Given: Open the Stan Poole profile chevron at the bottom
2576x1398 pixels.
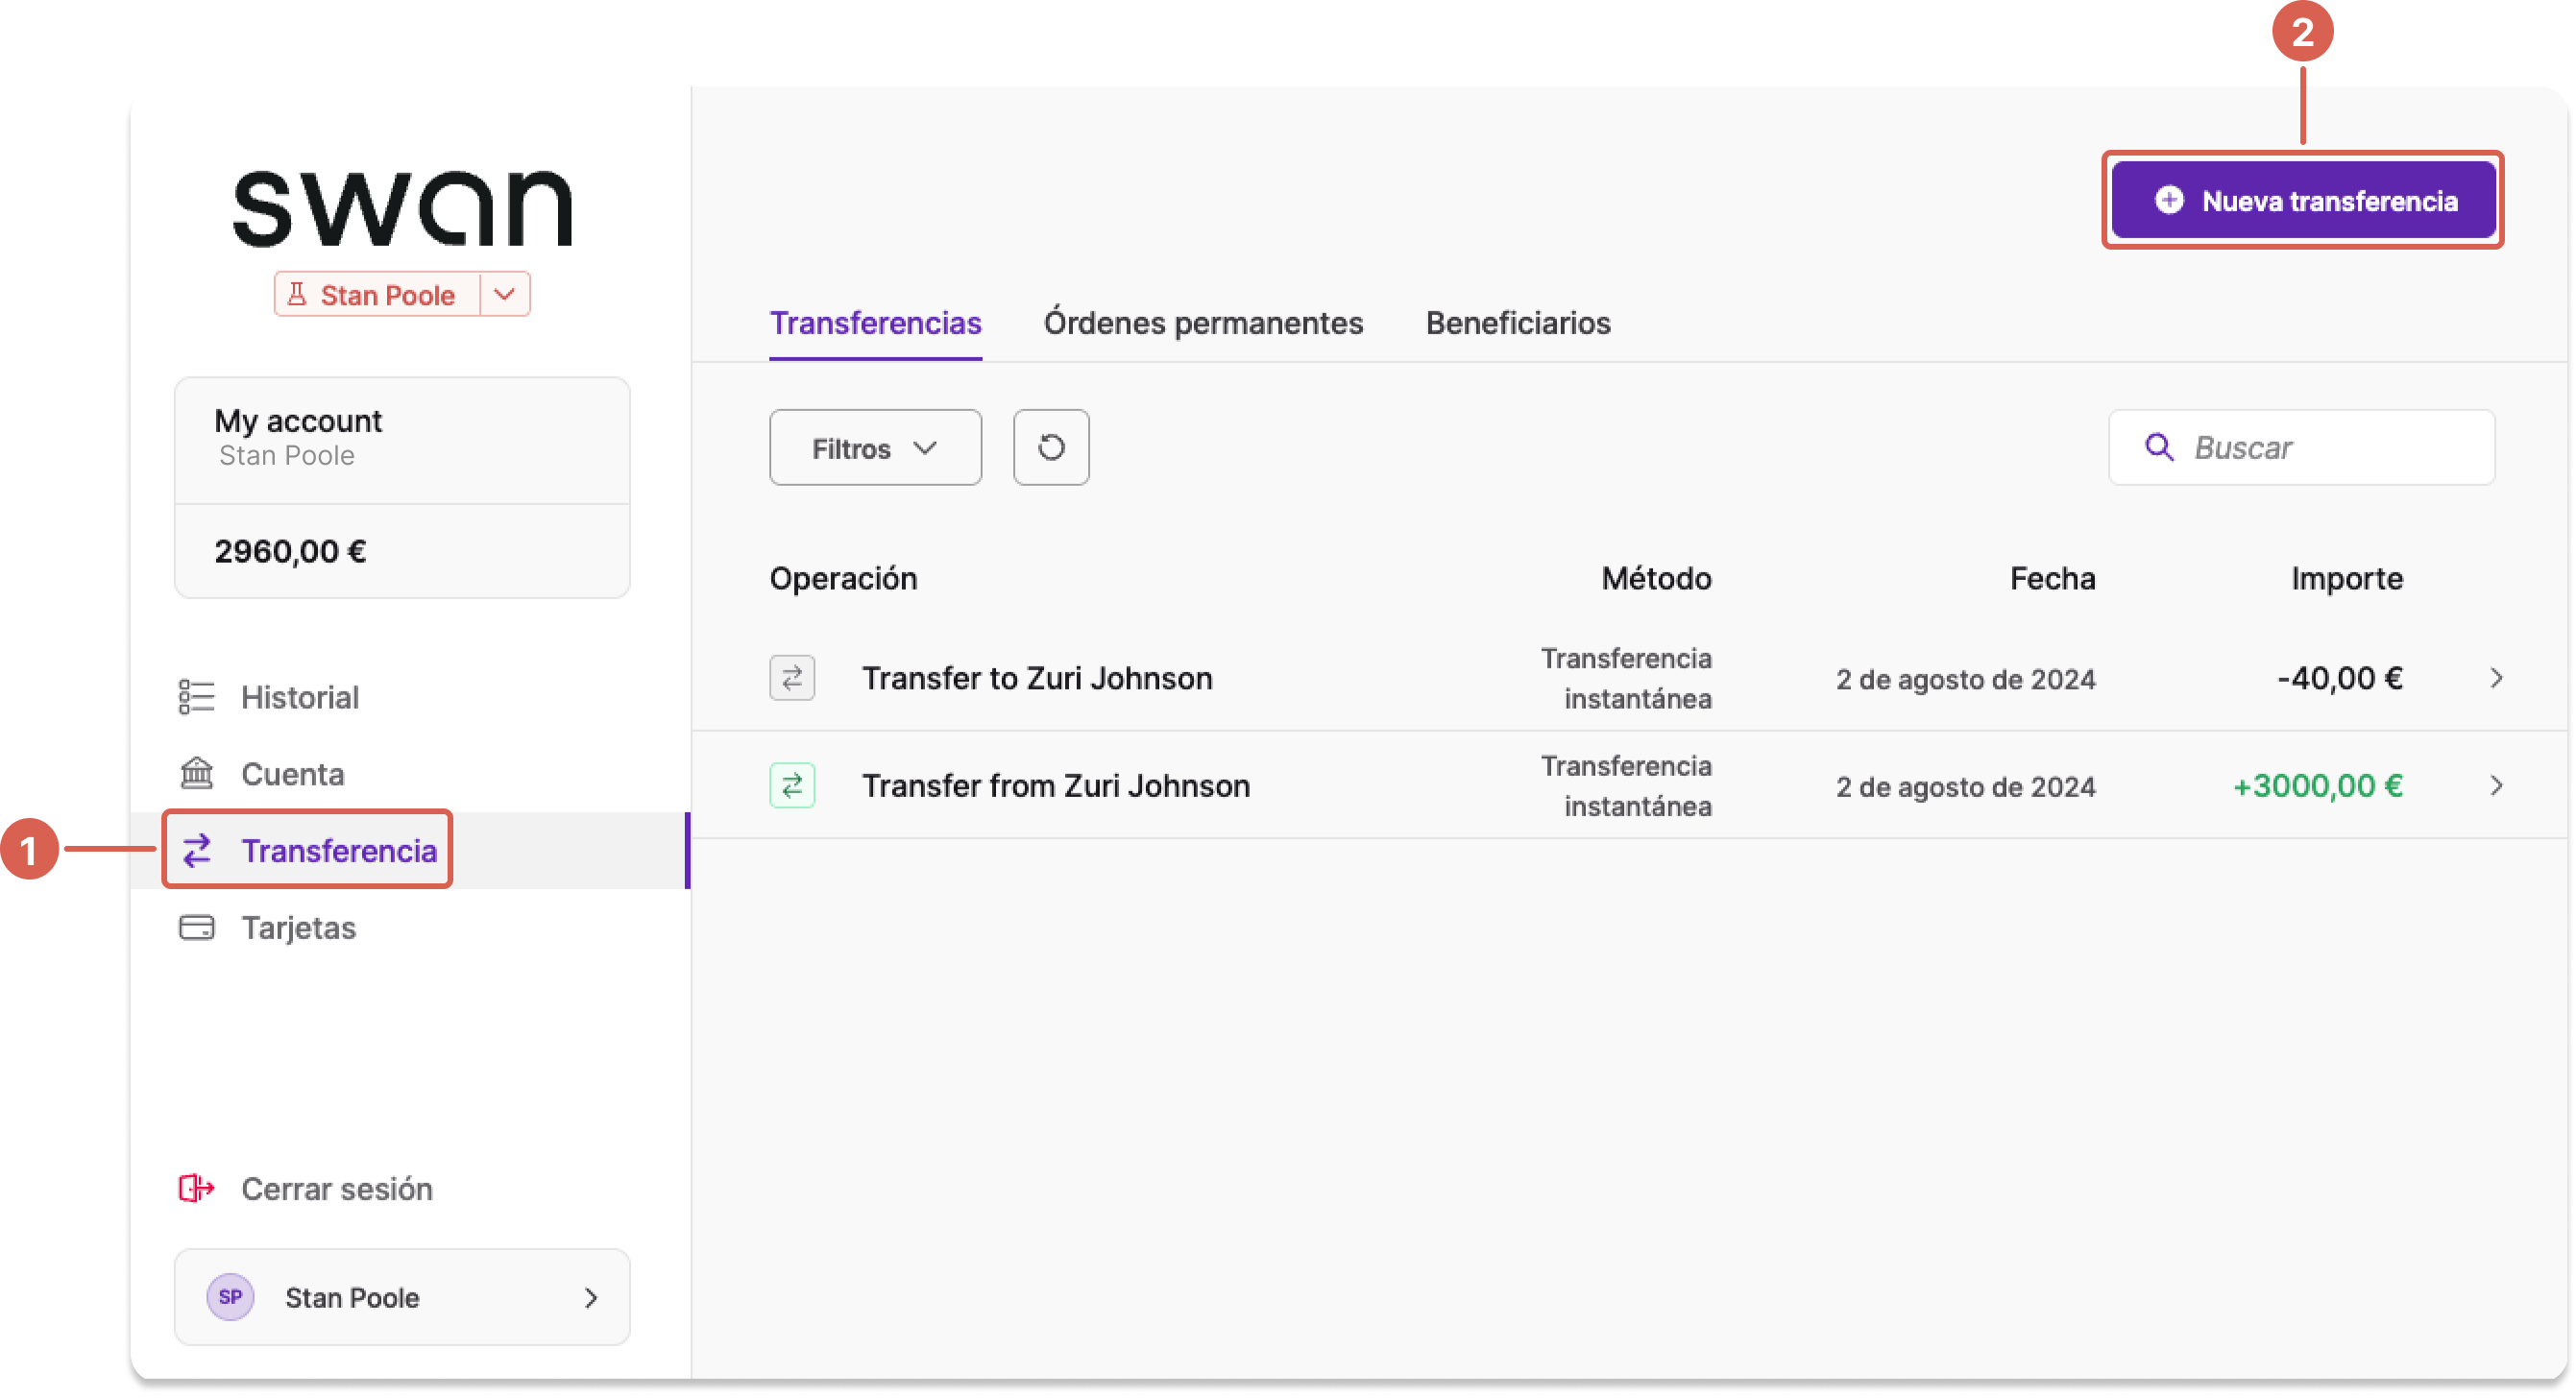Looking at the screenshot, I should tap(591, 1297).
